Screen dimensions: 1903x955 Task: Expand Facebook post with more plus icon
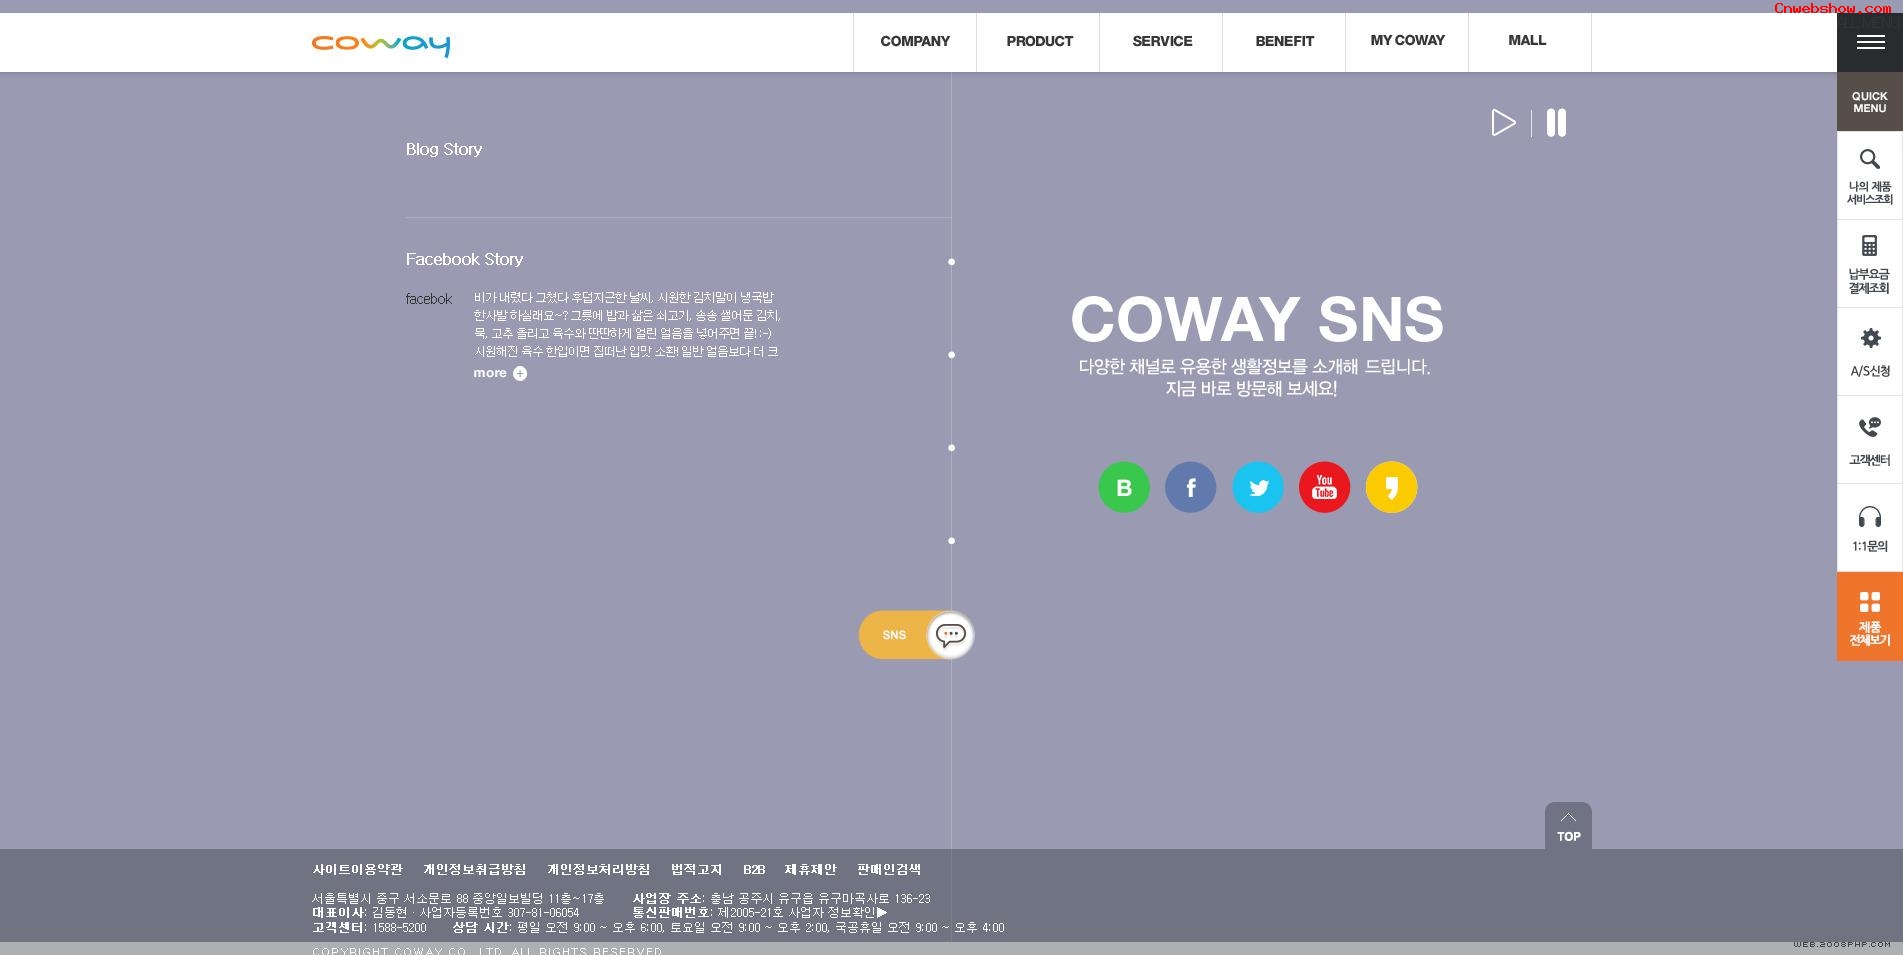pyautogui.click(x=500, y=373)
